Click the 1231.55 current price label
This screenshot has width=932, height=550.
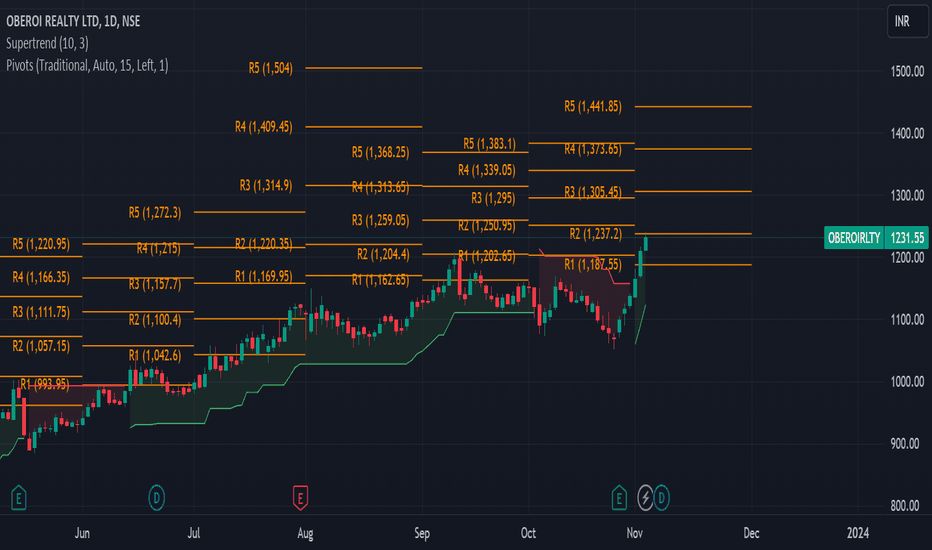906,238
